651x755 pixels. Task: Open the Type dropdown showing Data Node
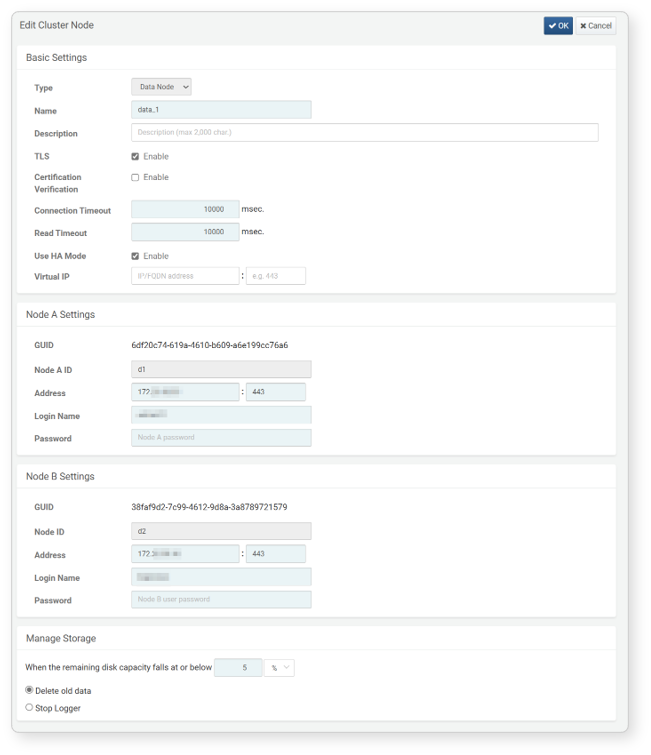[161, 87]
